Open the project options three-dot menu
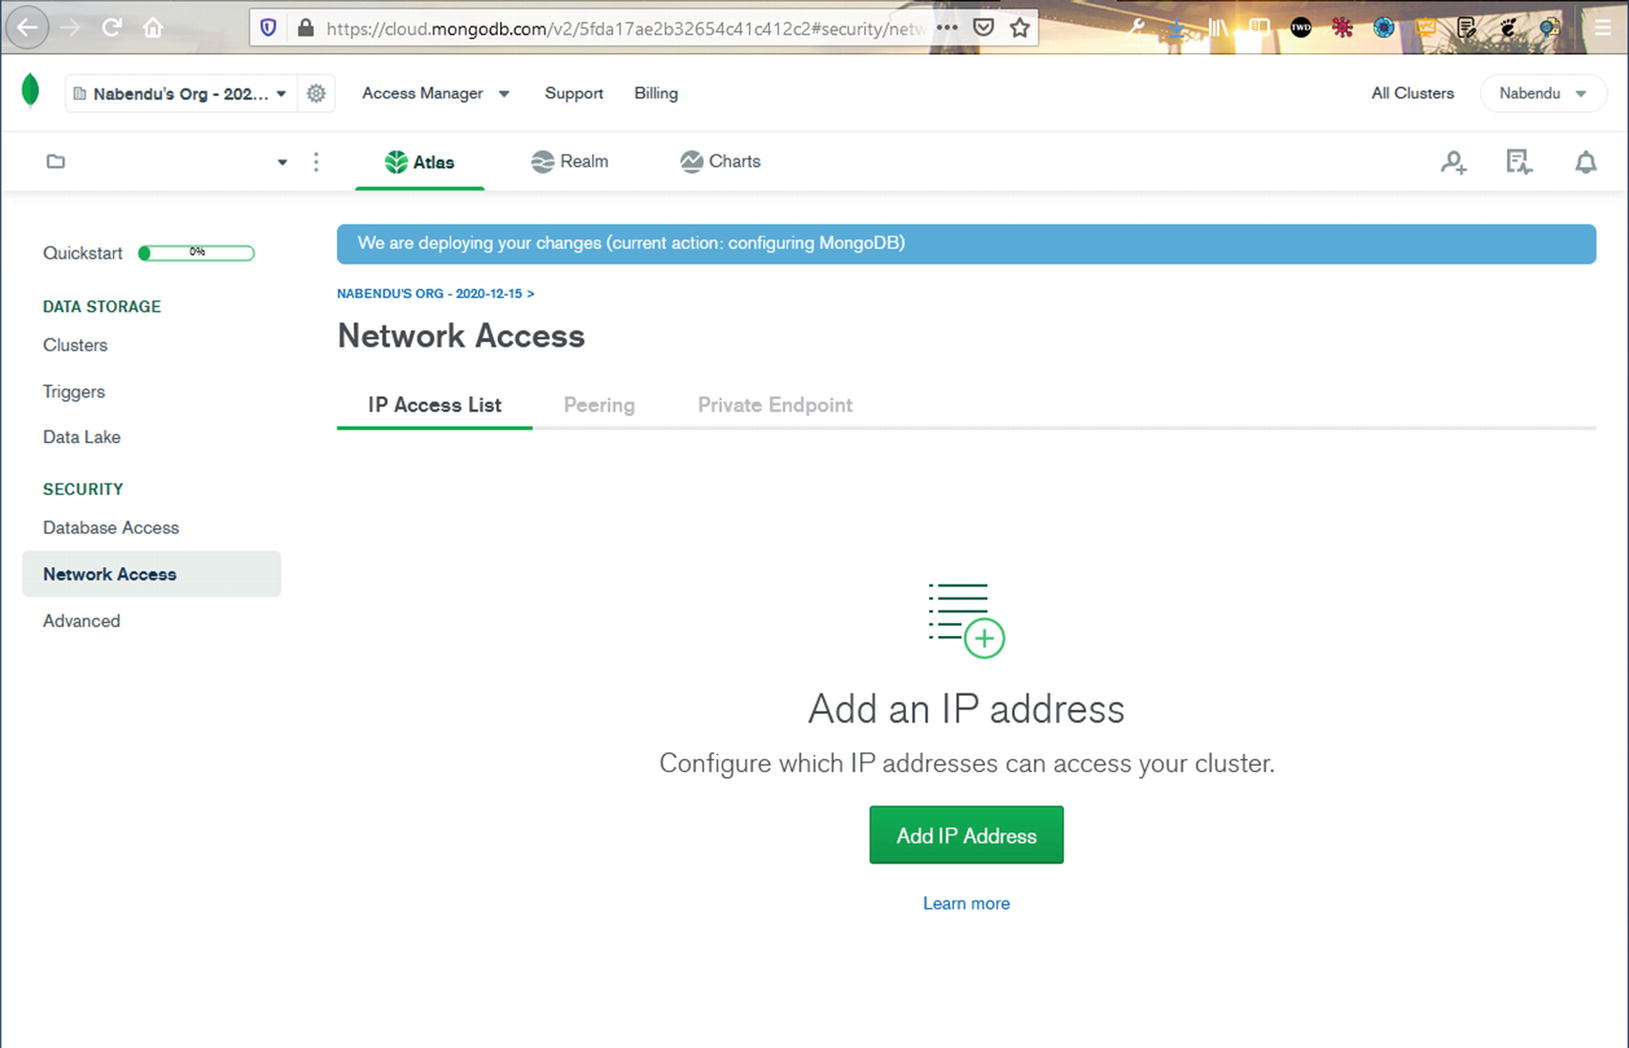The image size is (1629, 1048). (x=316, y=162)
